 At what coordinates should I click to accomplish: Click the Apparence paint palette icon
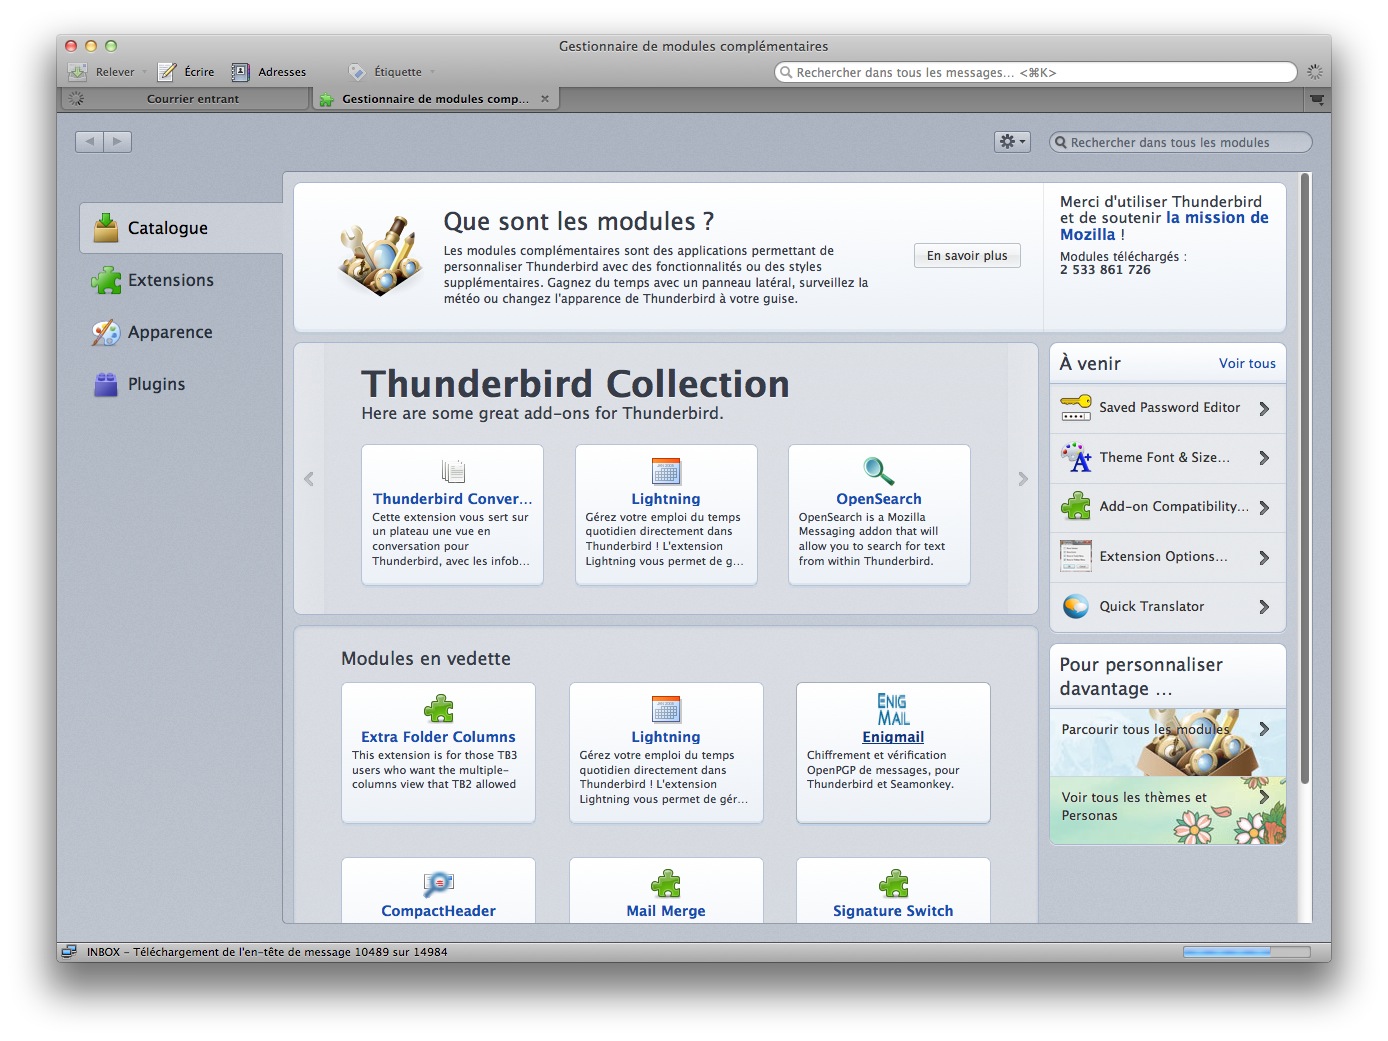(106, 333)
